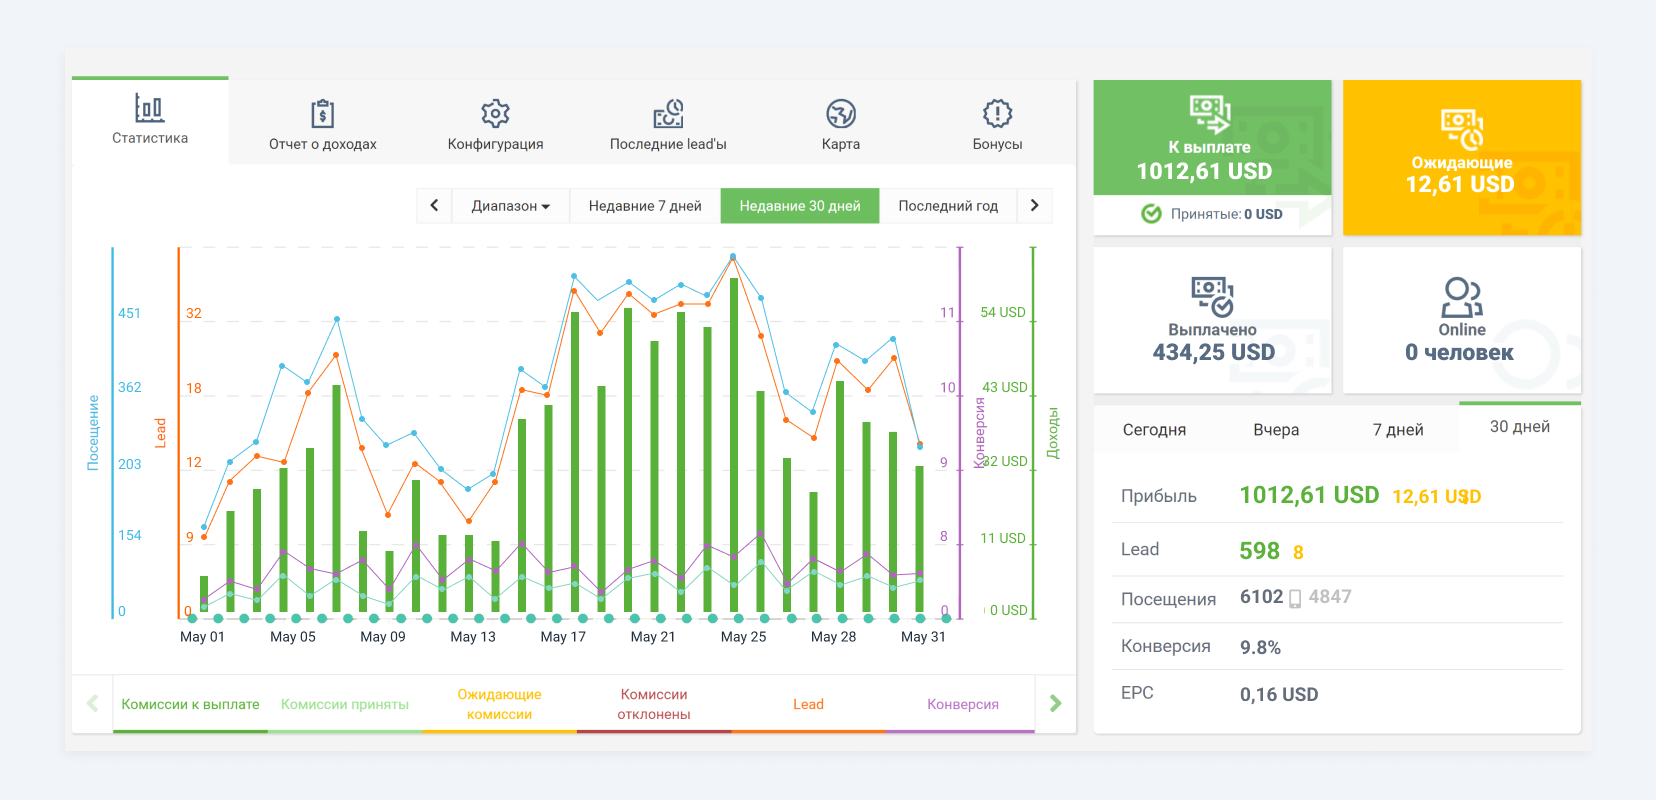Click the Online 0 человек card
The width and height of the screenshot is (1656, 800).
pos(1462,320)
